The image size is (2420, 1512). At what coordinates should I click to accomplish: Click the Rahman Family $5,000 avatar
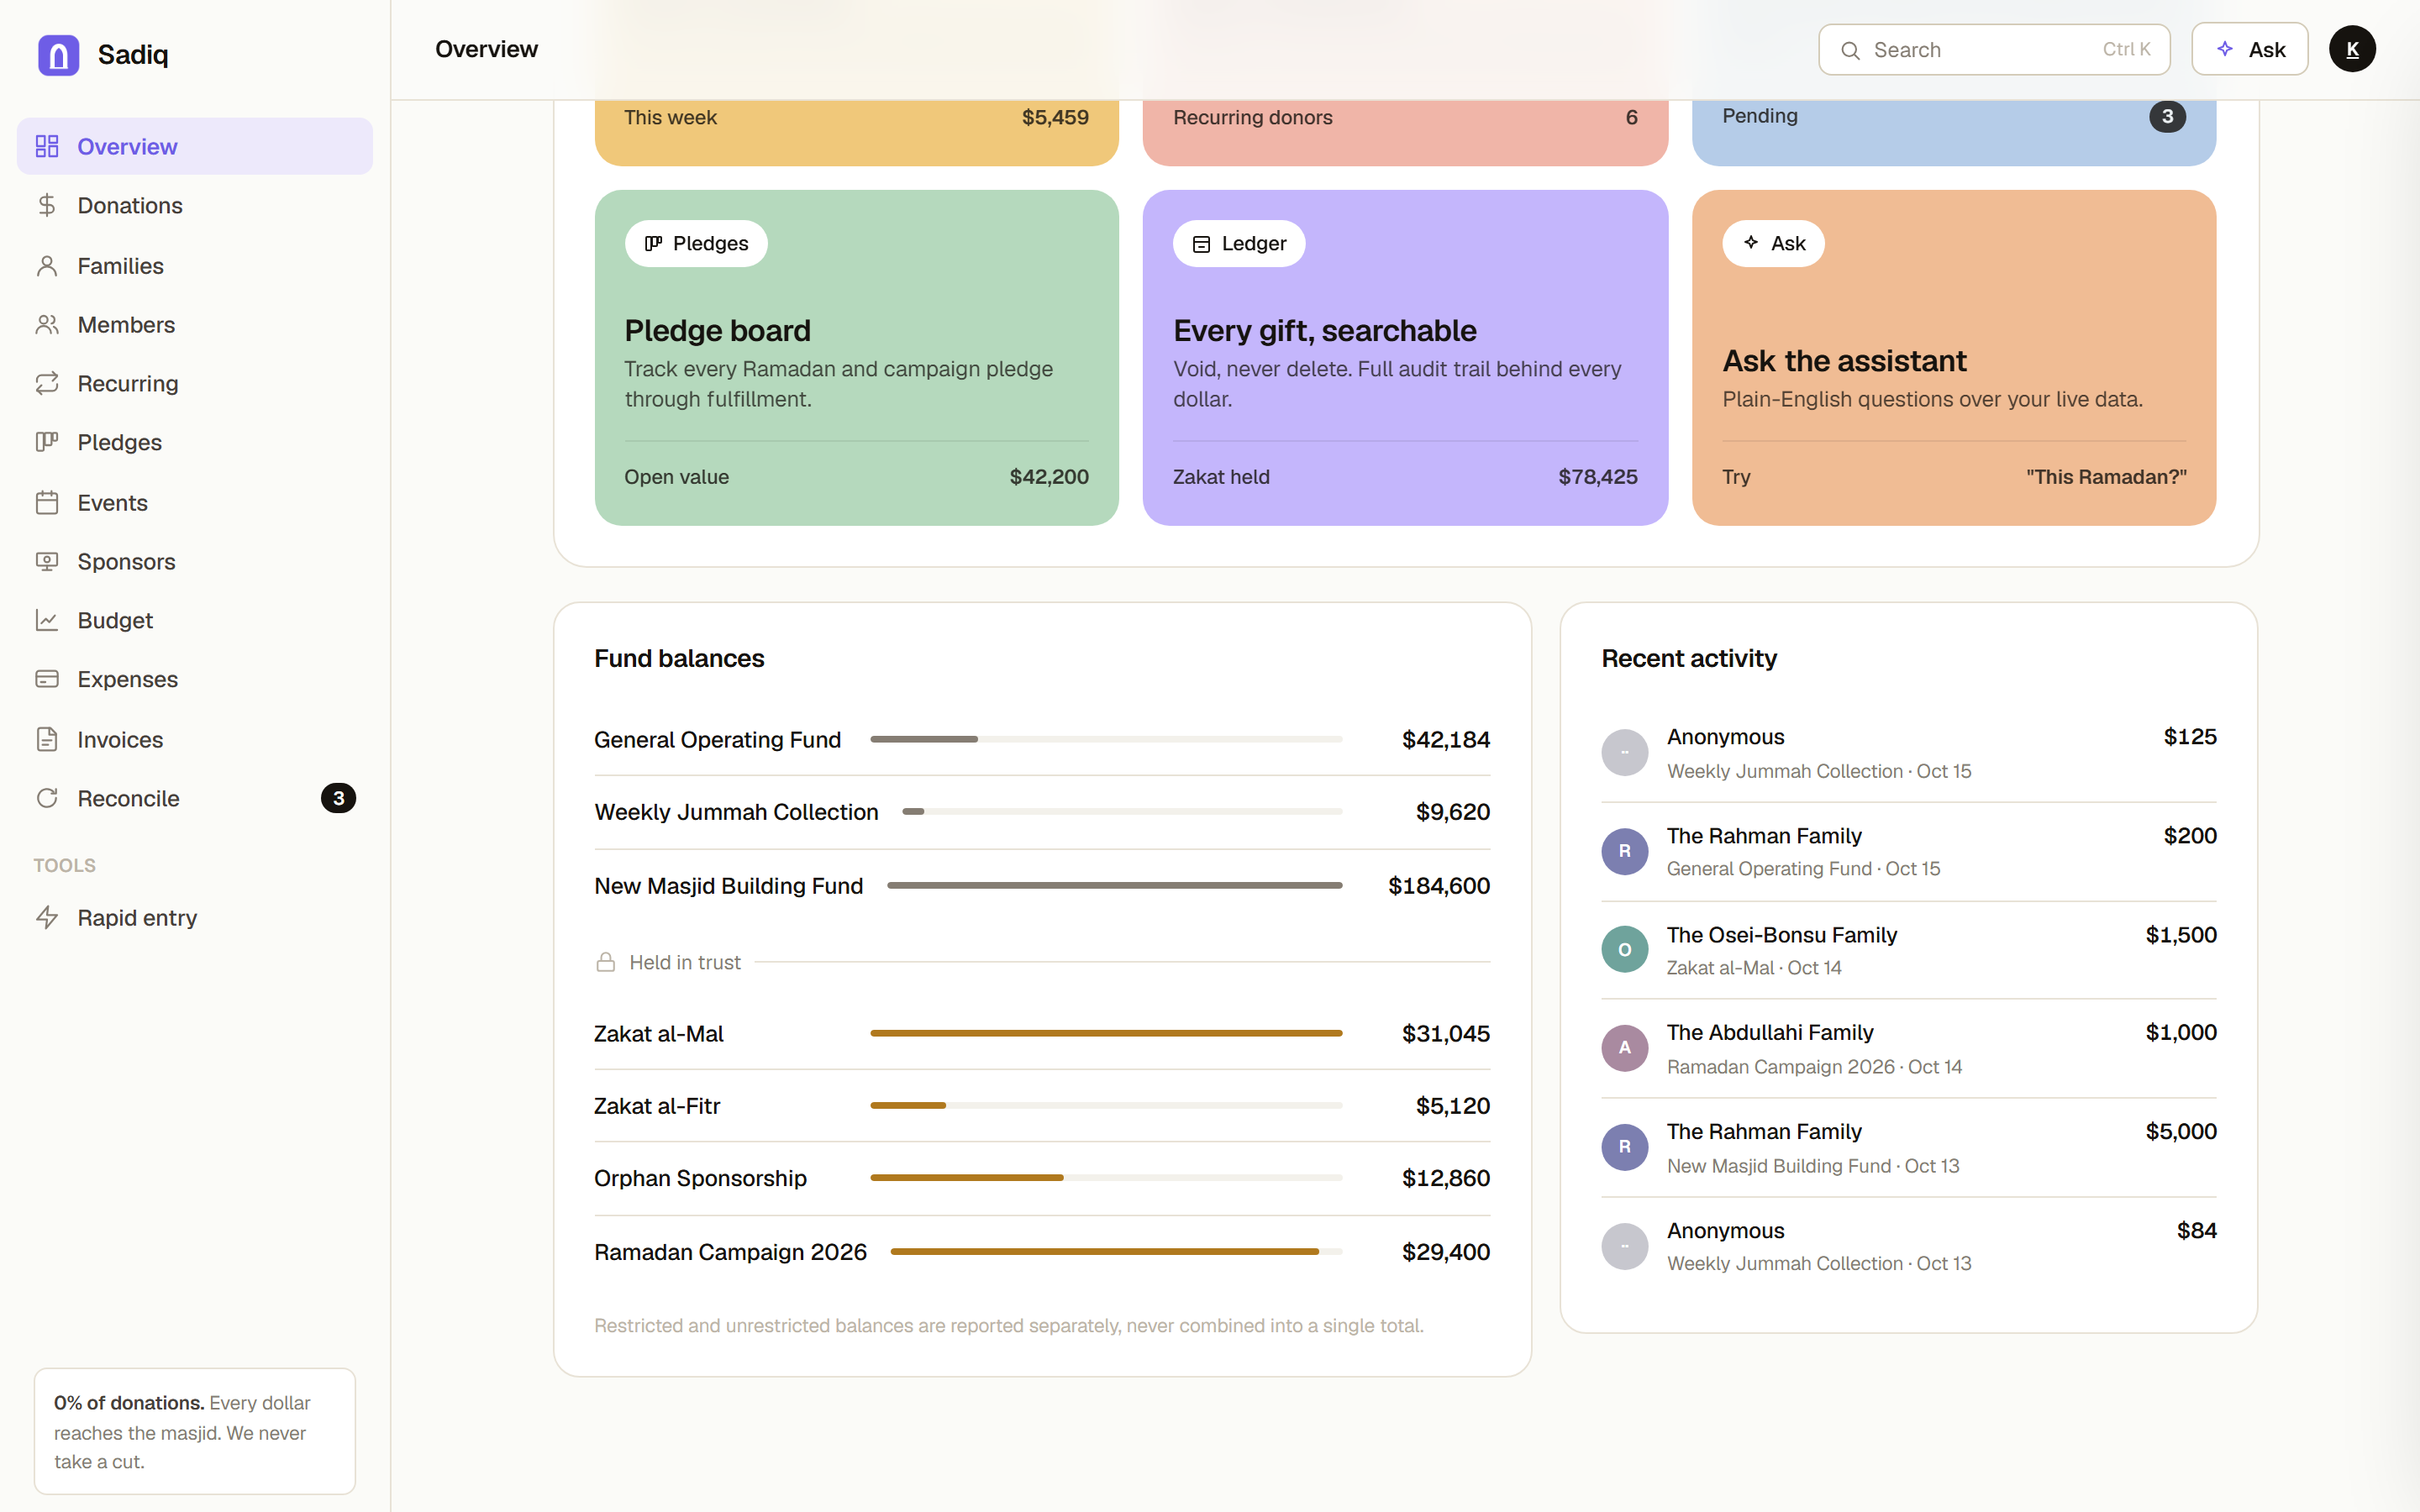tap(1624, 1147)
